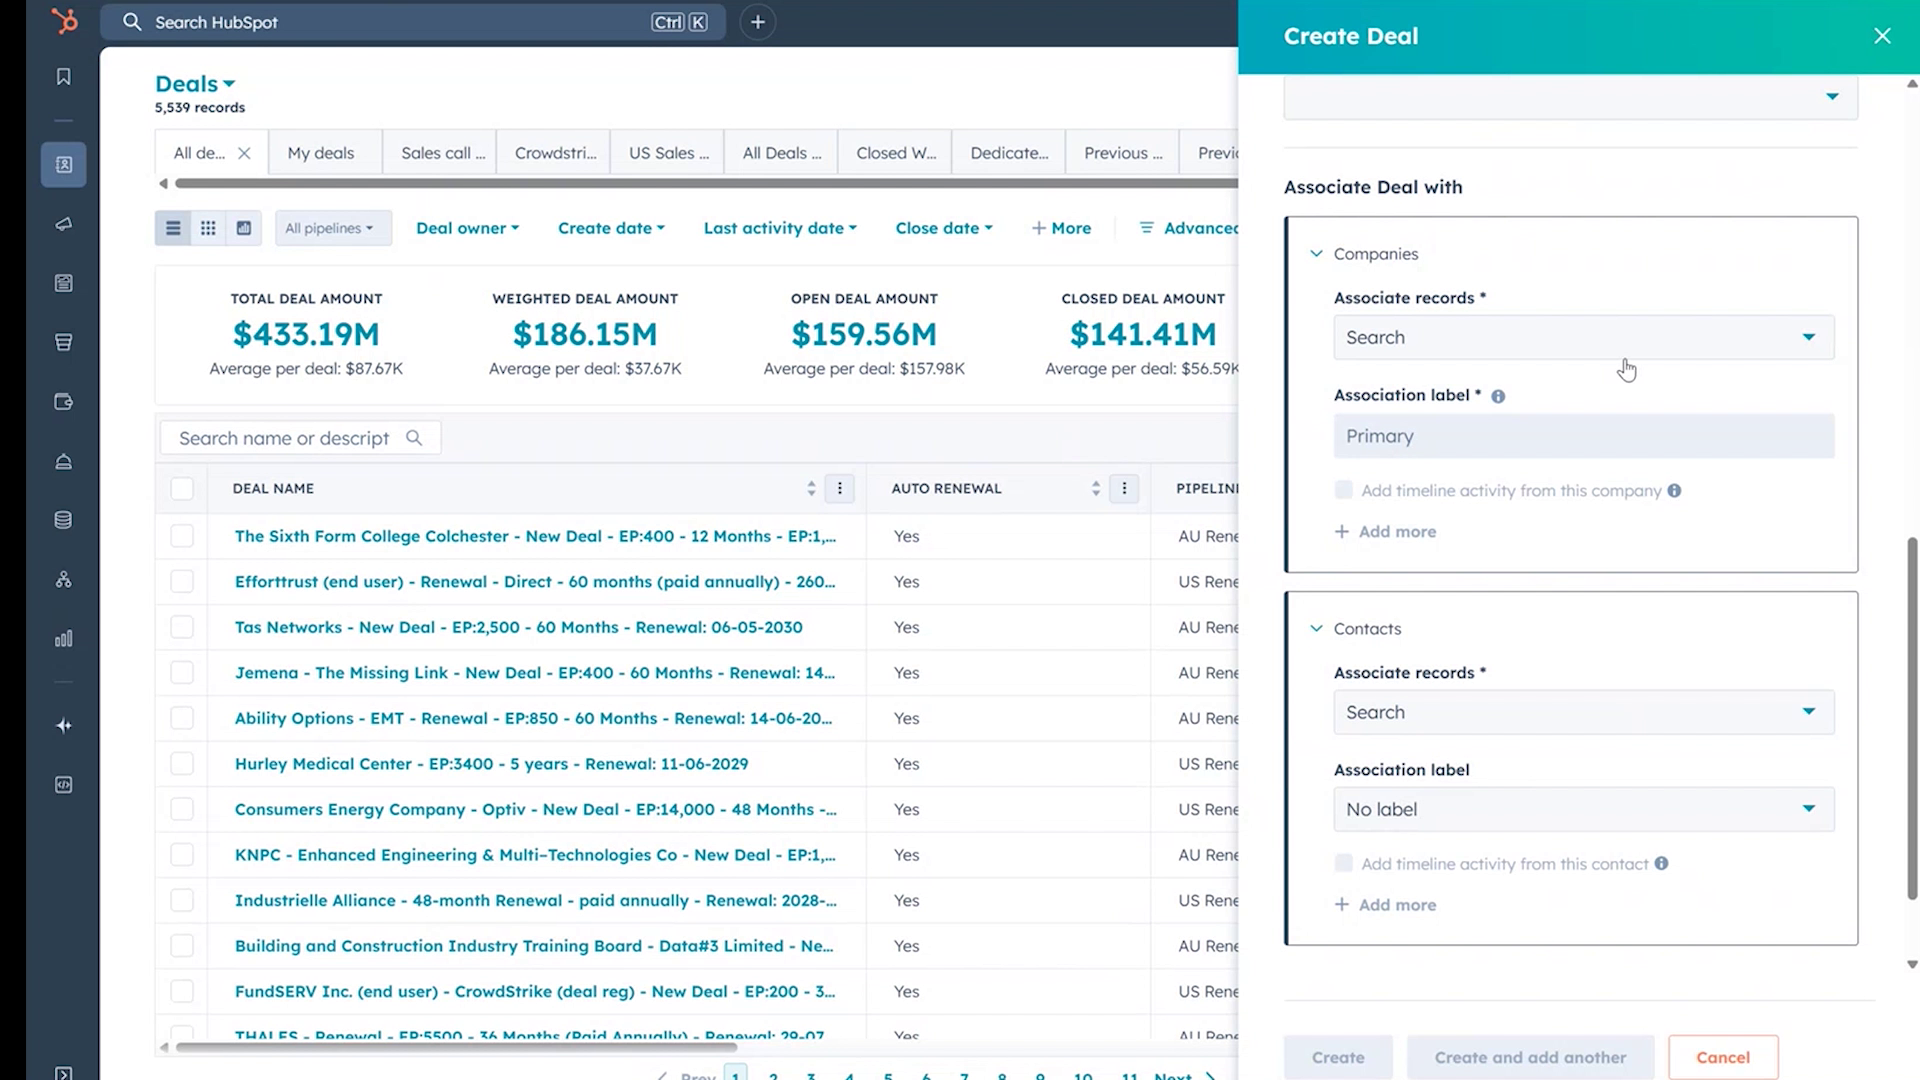Select the Bookmarks icon in the left sidebar
The image size is (1920, 1080).
63,76
